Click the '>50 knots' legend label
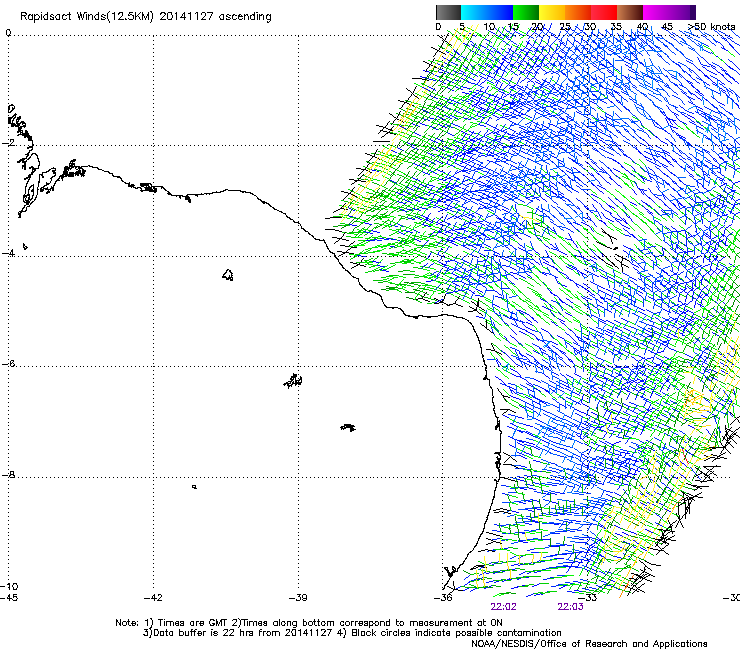 click(711, 27)
